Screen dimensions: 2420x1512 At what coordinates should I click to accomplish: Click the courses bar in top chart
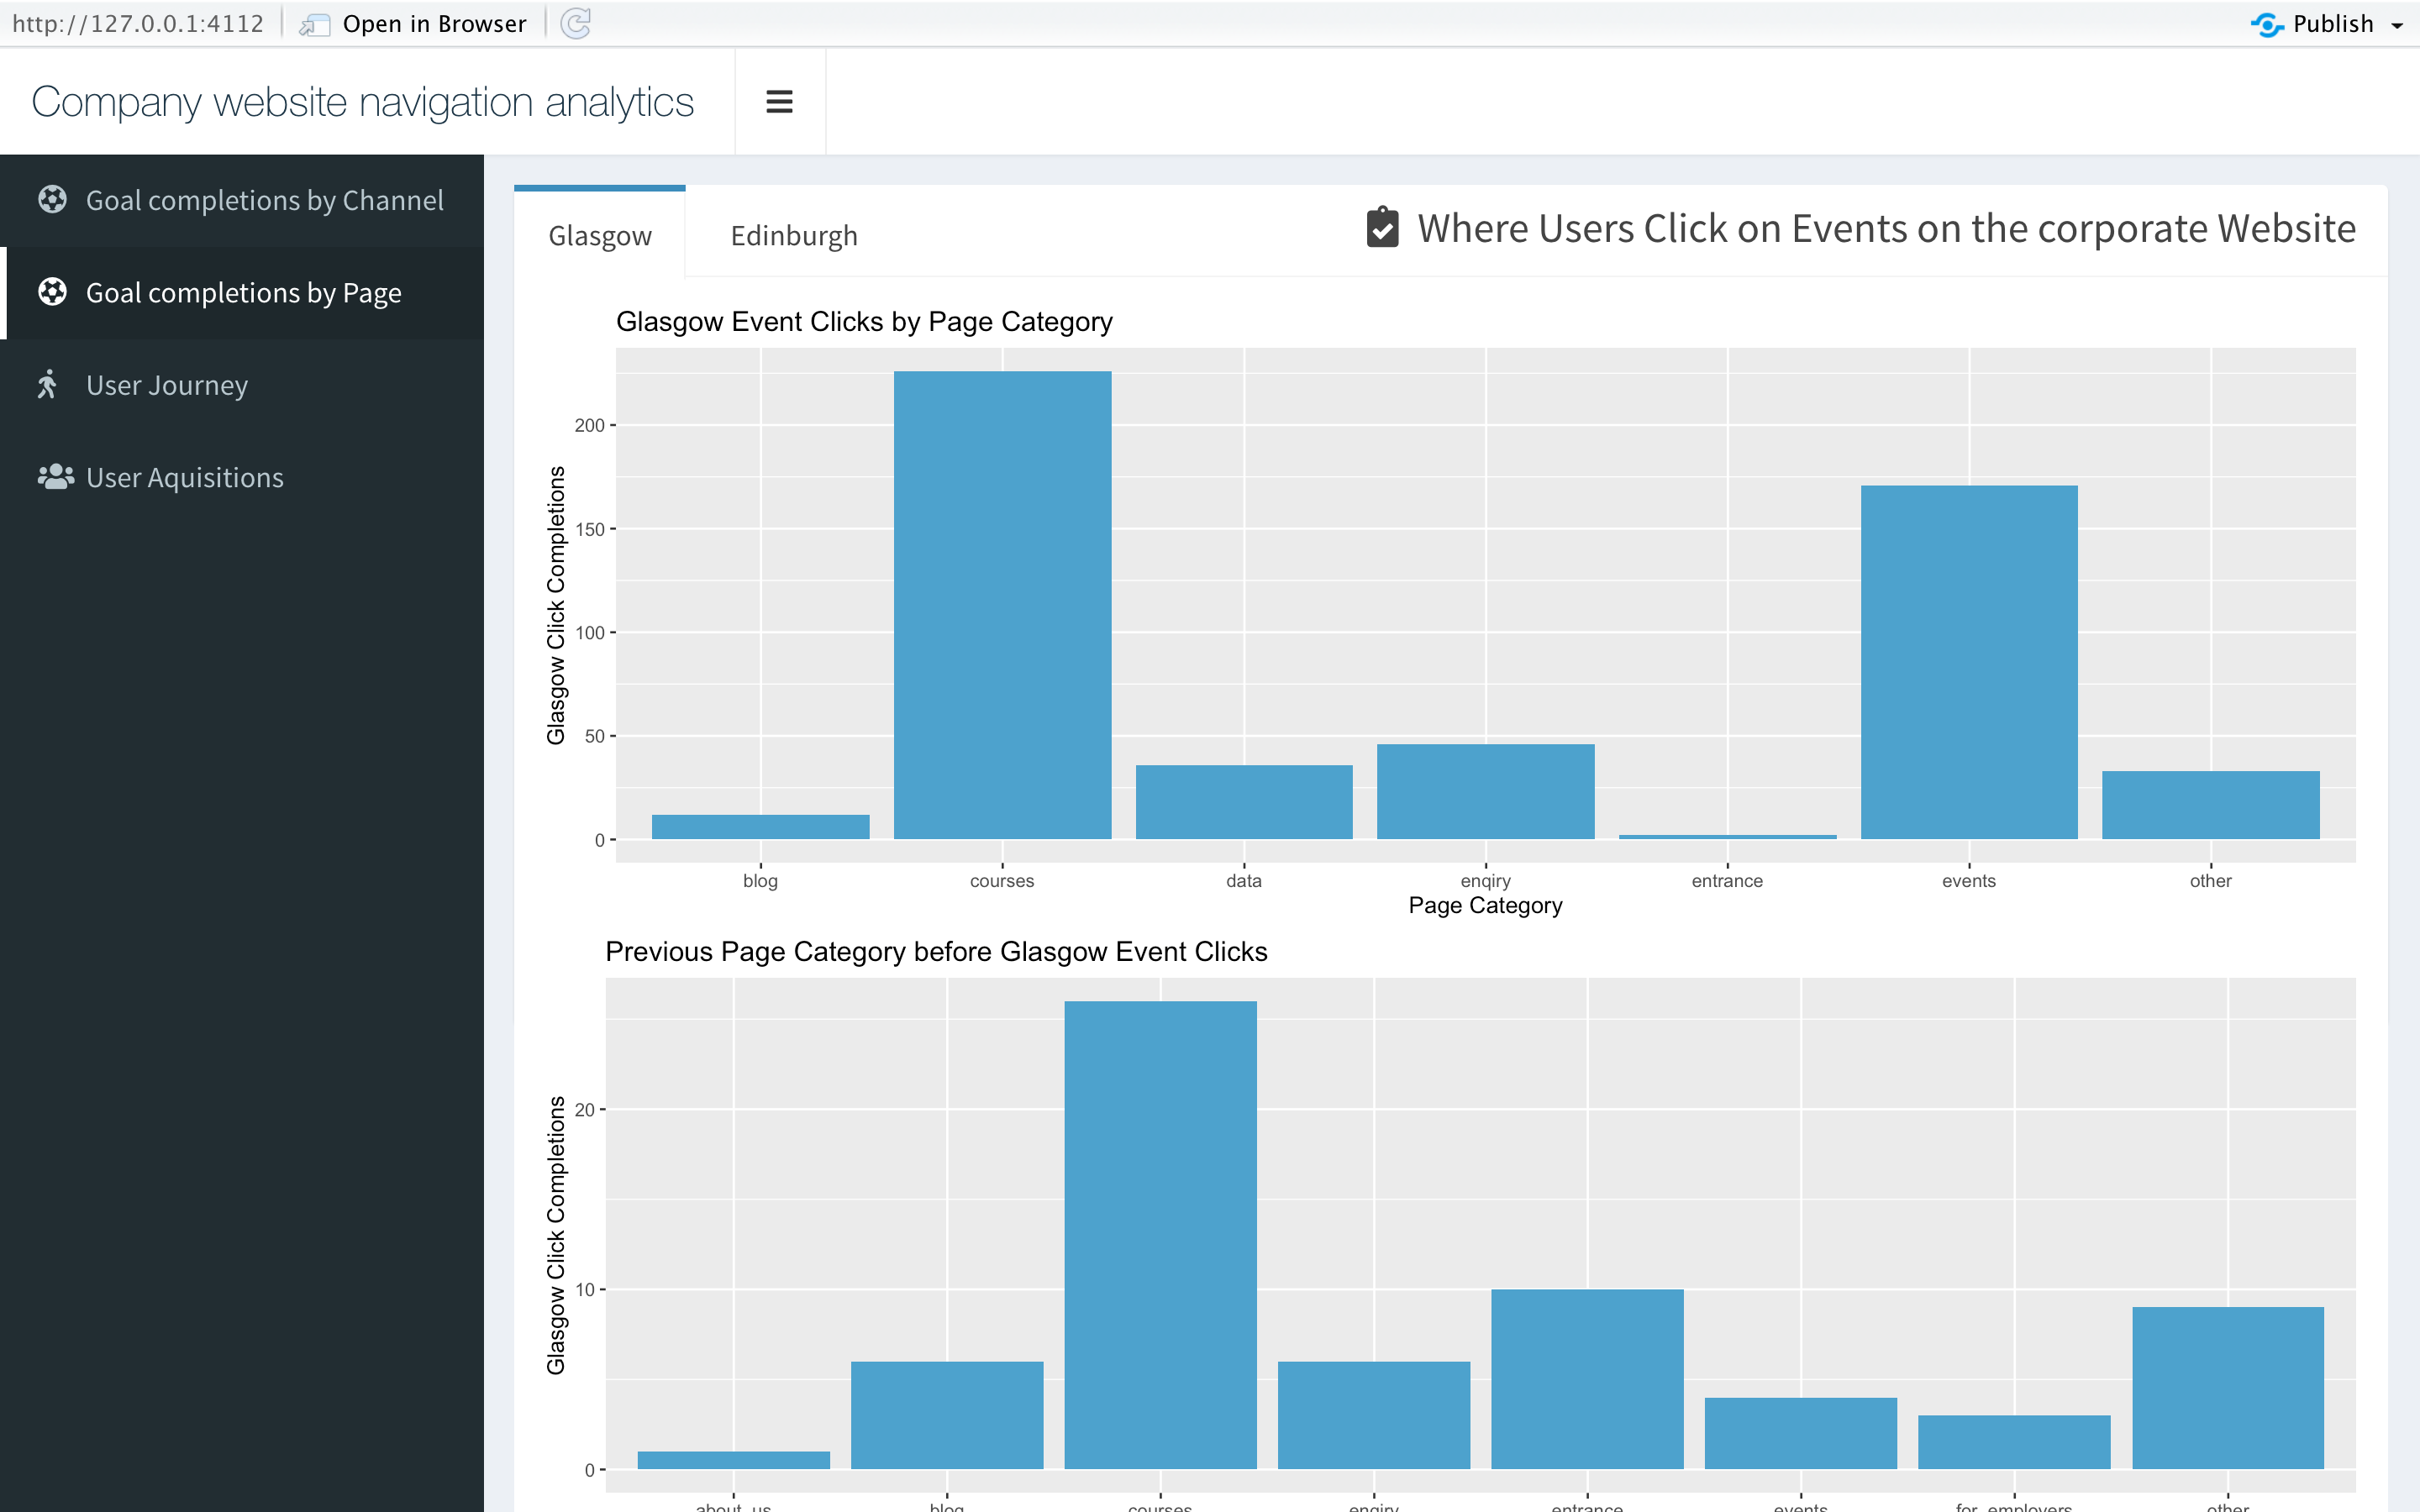click(x=1002, y=605)
